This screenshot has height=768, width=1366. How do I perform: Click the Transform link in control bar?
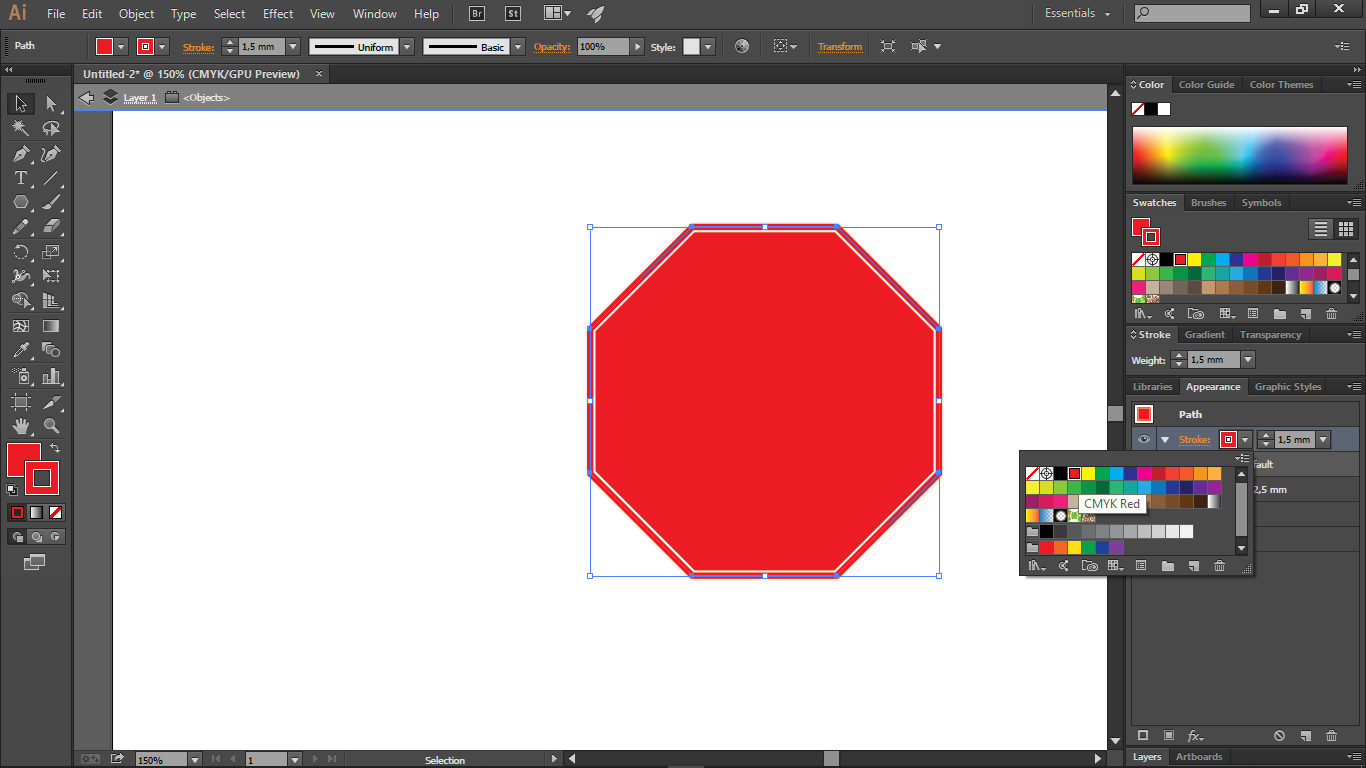tap(840, 47)
